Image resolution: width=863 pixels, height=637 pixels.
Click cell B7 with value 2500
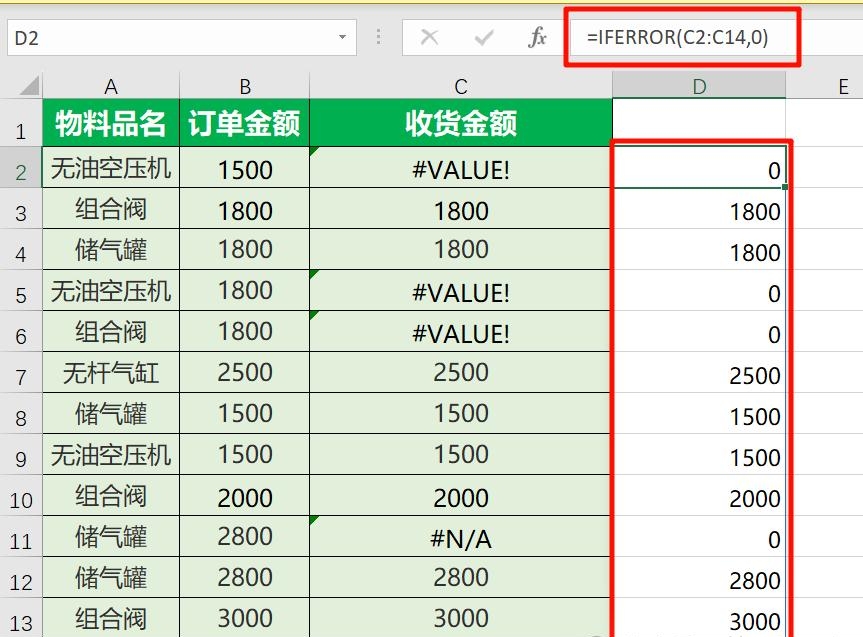245,373
